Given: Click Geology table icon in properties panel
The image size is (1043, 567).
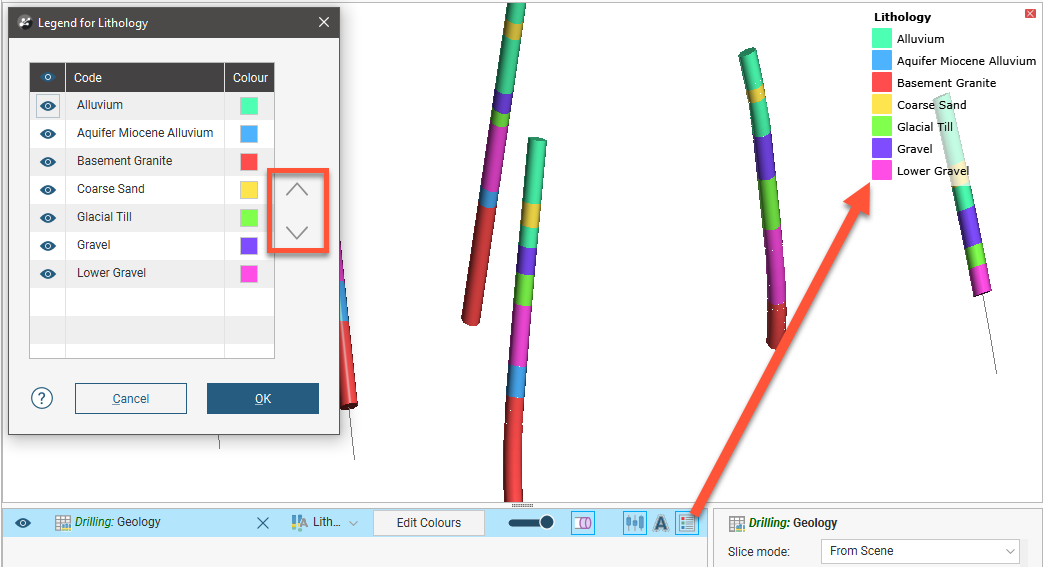Looking at the screenshot, I should pyautogui.click(x=737, y=524).
